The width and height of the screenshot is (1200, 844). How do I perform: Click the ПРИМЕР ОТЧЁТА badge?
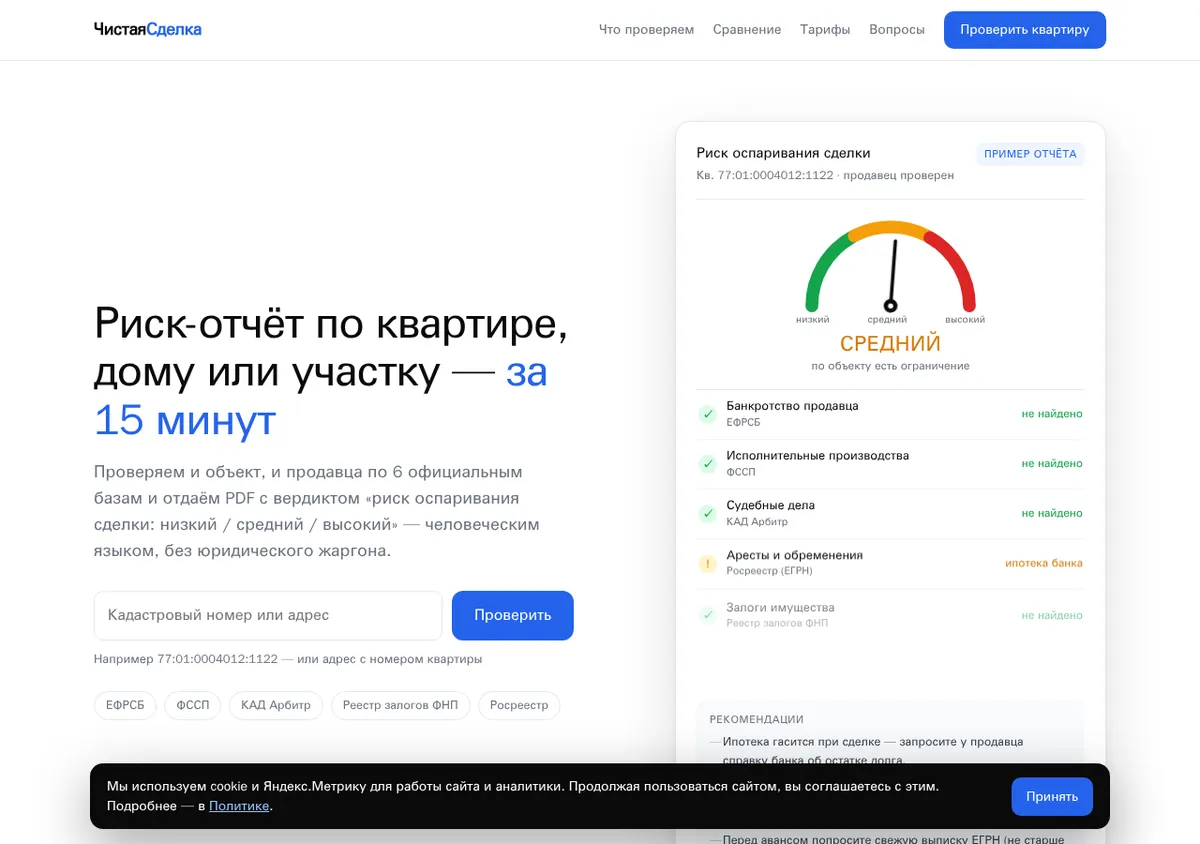click(x=1030, y=154)
